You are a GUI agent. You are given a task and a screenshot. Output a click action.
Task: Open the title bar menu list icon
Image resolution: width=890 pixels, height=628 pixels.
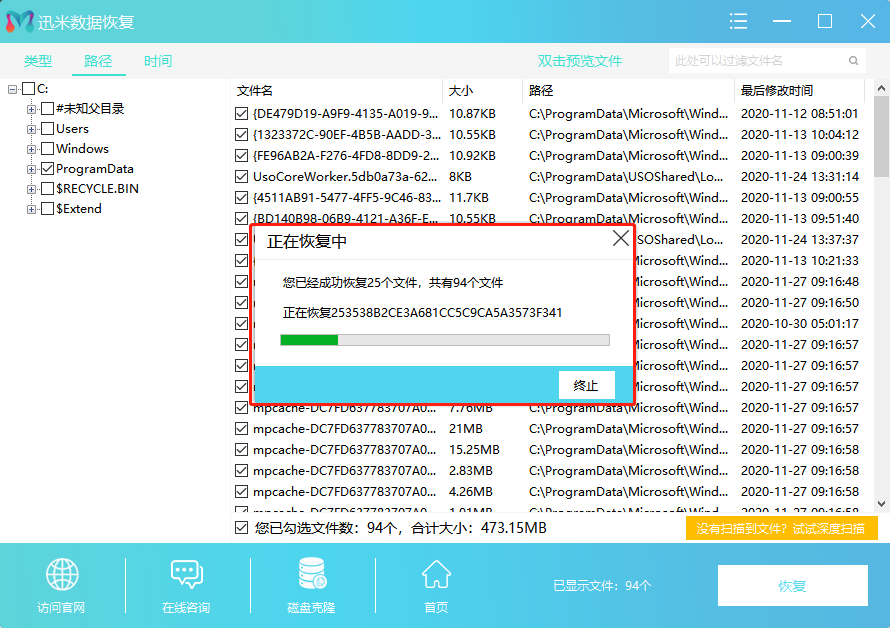(739, 21)
